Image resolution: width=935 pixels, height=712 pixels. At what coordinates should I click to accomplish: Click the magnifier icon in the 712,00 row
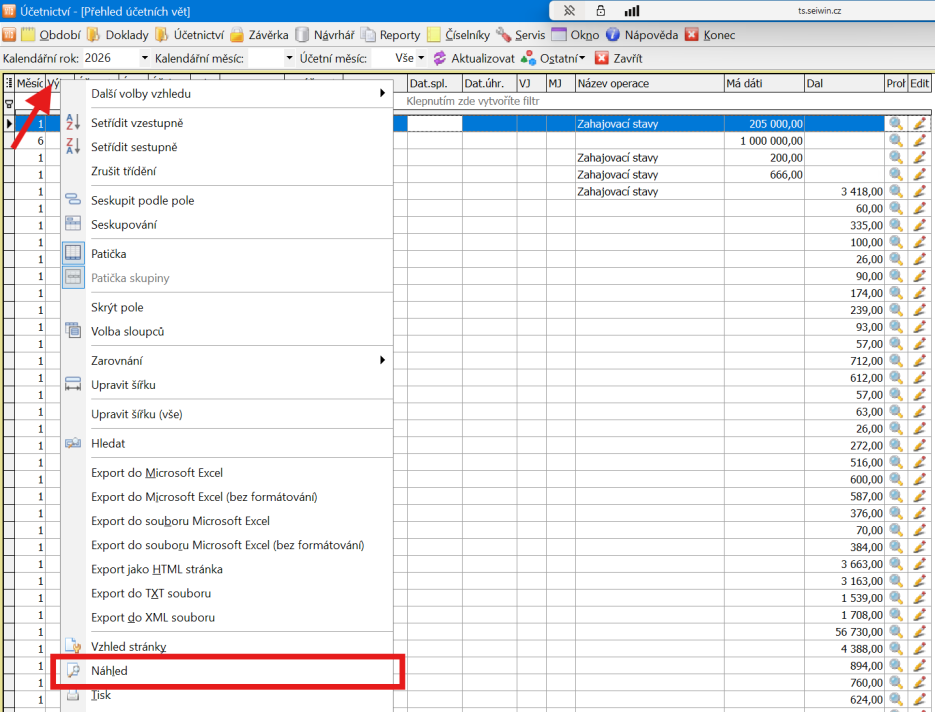(896, 360)
